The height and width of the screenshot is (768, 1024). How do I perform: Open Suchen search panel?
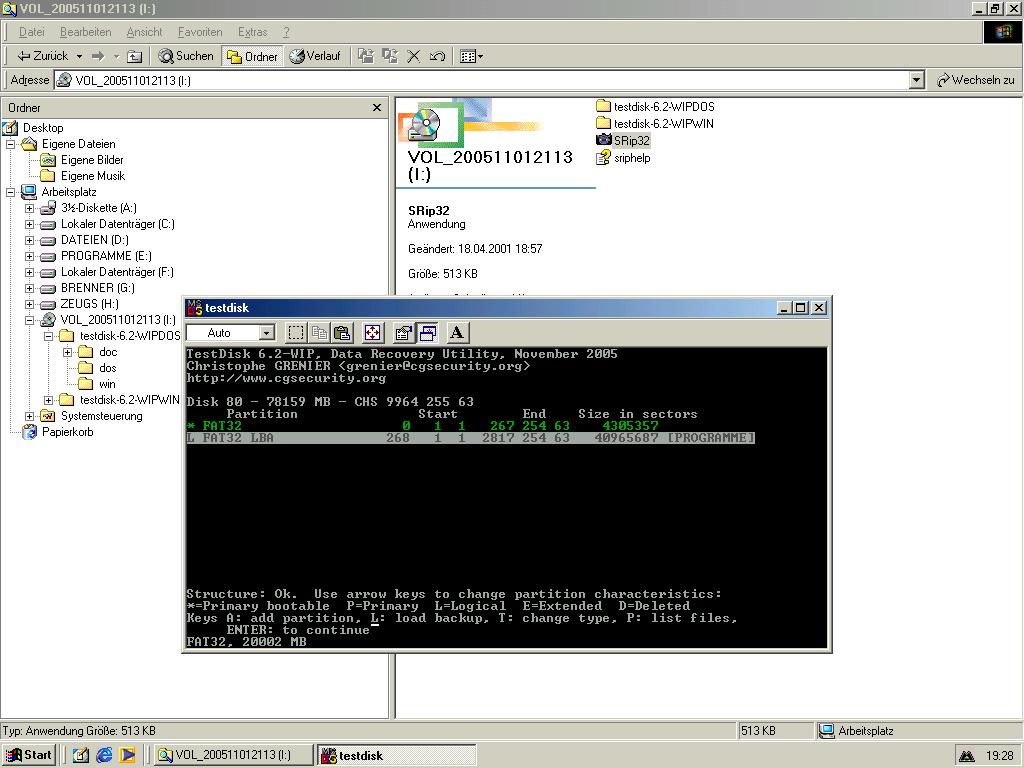[186, 56]
